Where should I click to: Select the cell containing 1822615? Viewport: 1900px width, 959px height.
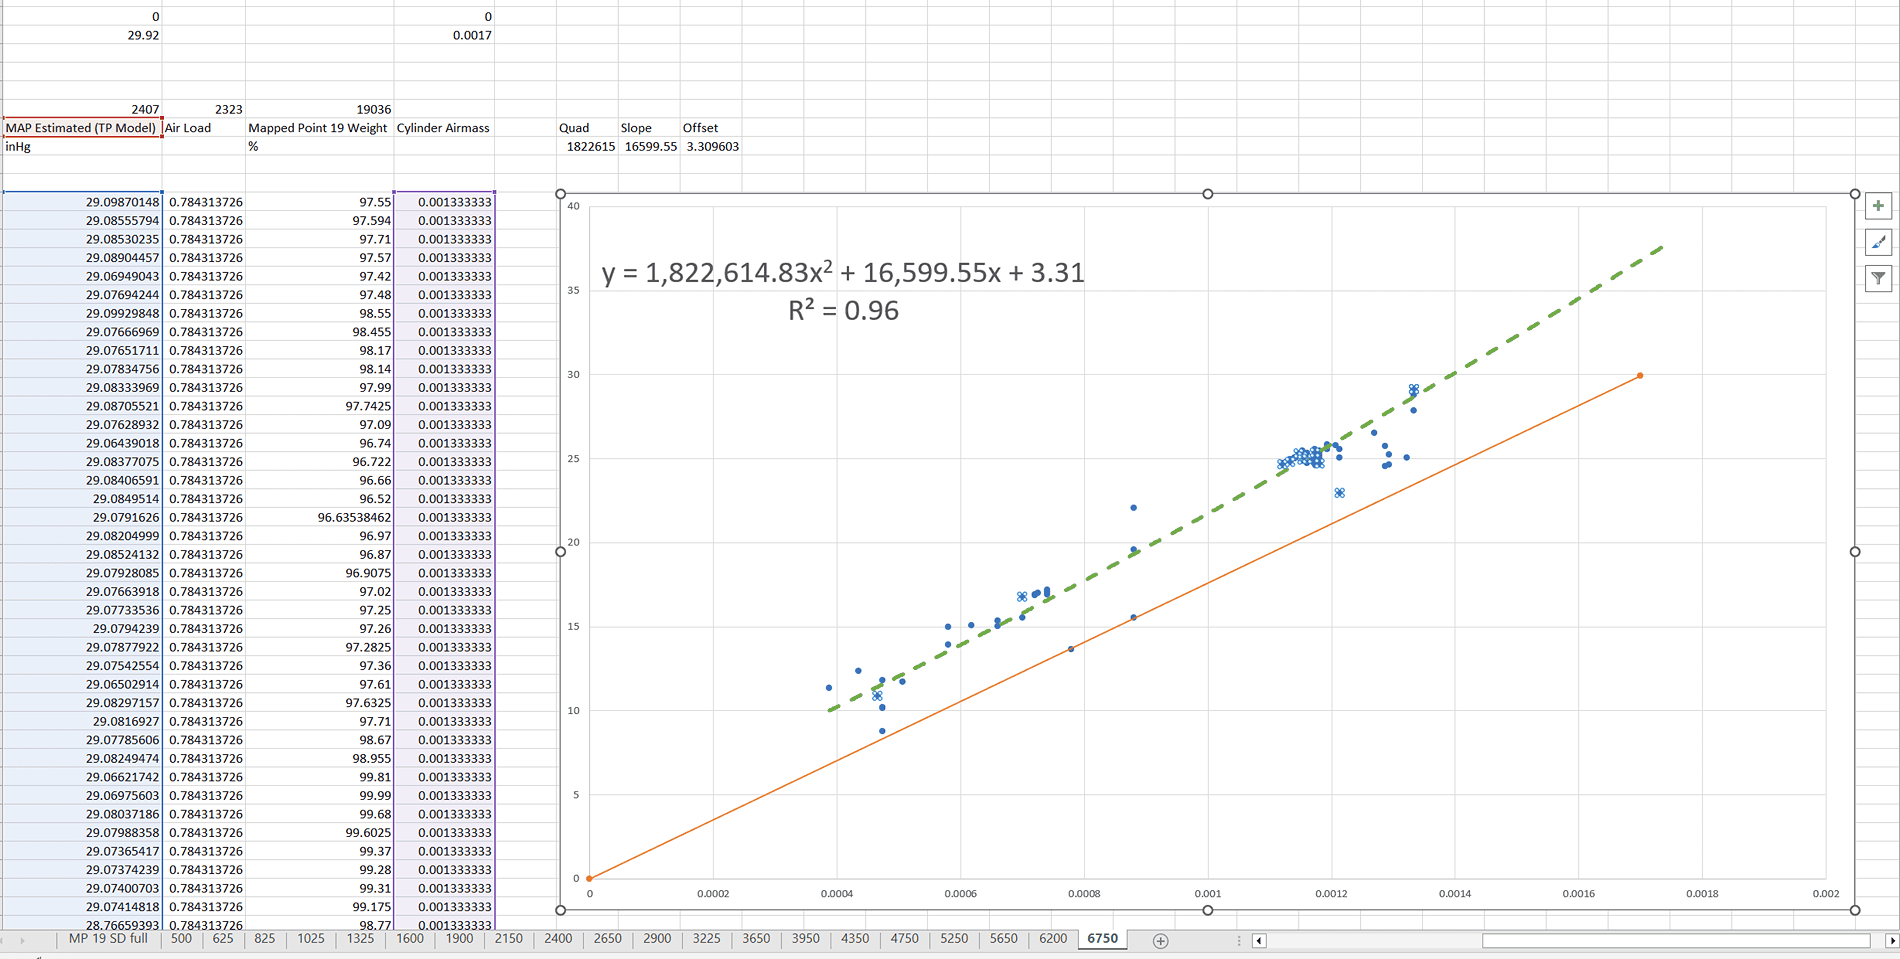[x=587, y=147]
